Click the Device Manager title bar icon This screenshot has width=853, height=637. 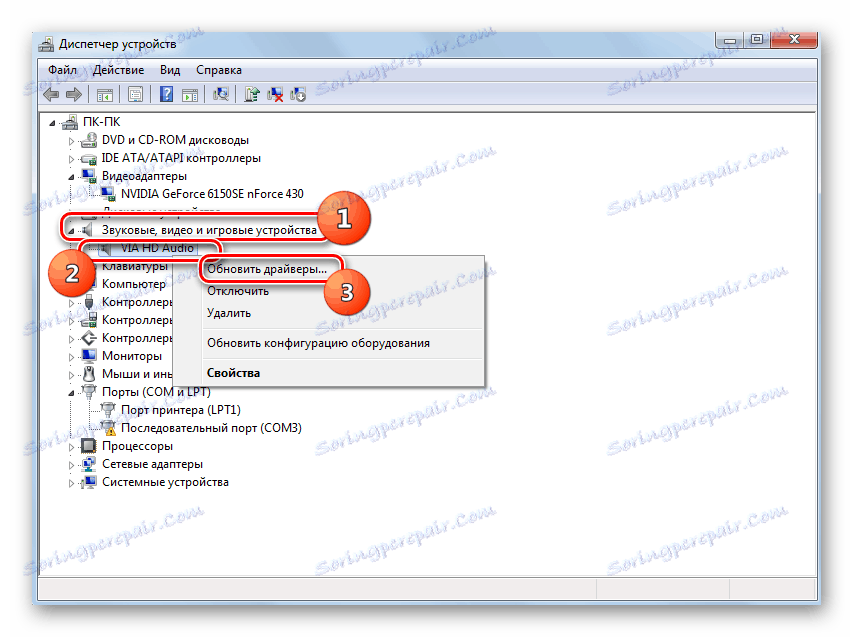pyautogui.click(x=46, y=44)
